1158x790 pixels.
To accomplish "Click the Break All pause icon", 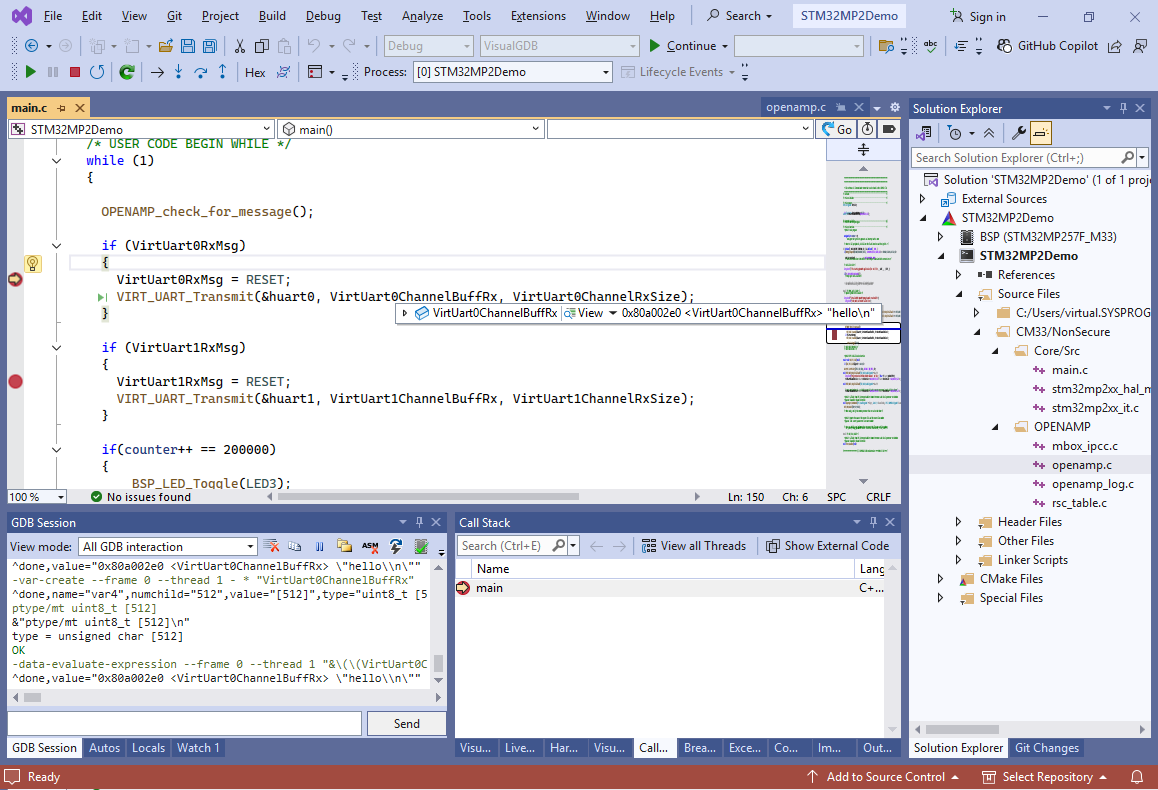I will (x=52, y=72).
